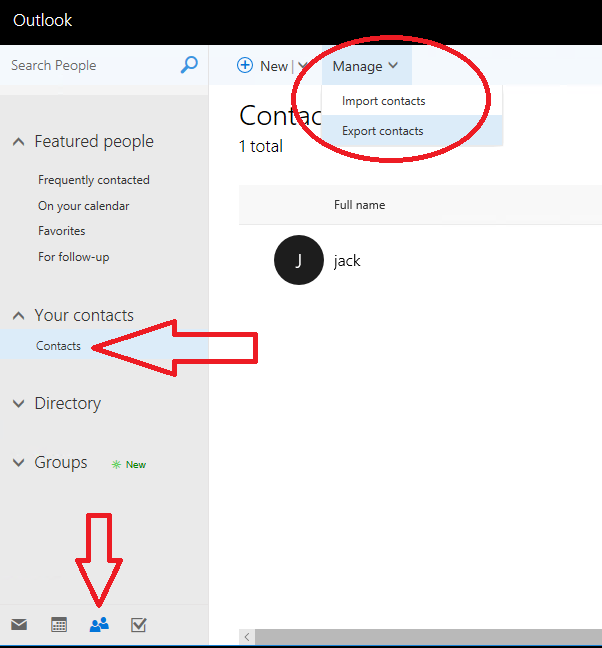Select the Contacts folder

click(x=104, y=345)
